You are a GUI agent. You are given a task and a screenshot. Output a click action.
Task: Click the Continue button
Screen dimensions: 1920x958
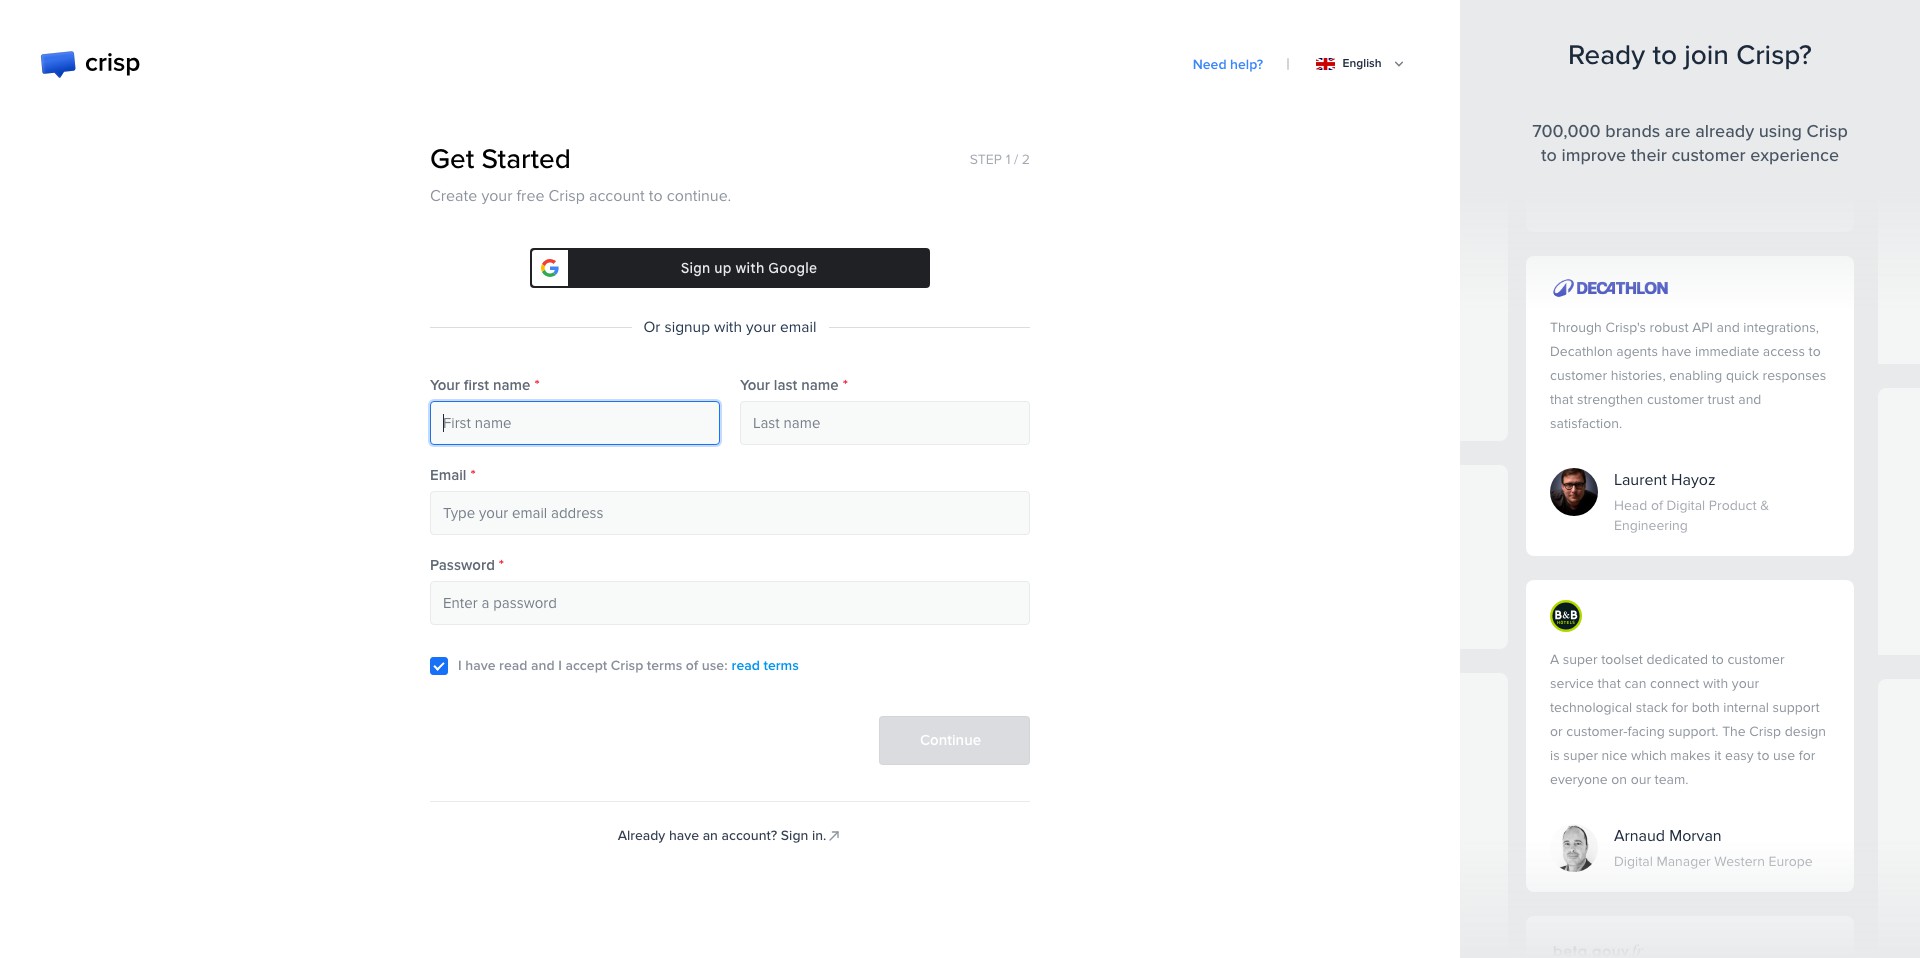coord(954,740)
